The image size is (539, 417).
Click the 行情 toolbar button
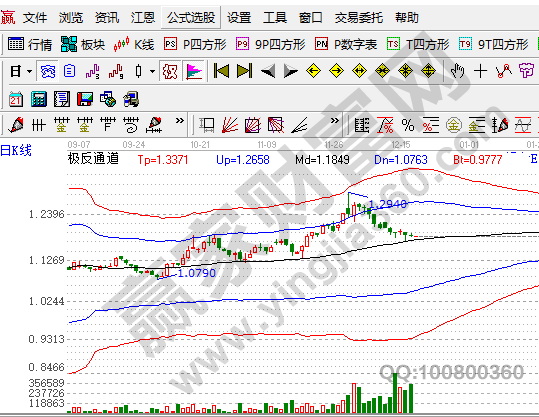pos(30,44)
